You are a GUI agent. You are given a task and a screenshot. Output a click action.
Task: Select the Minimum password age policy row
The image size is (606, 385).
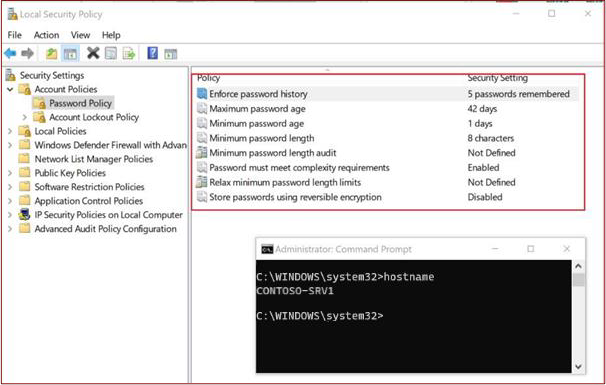pyautogui.click(x=257, y=123)
